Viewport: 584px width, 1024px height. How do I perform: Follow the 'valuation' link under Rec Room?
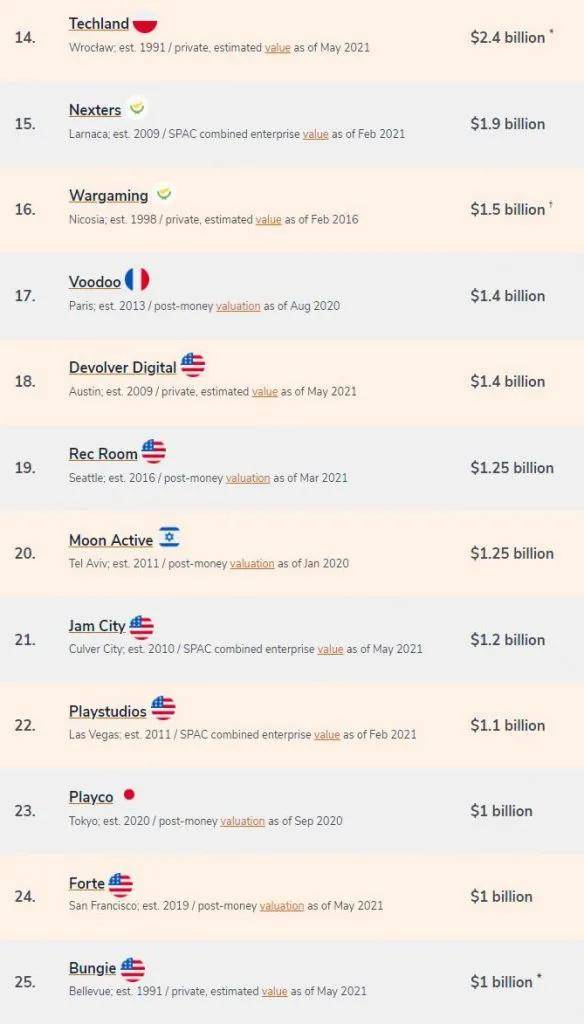(x=248, y=478)
